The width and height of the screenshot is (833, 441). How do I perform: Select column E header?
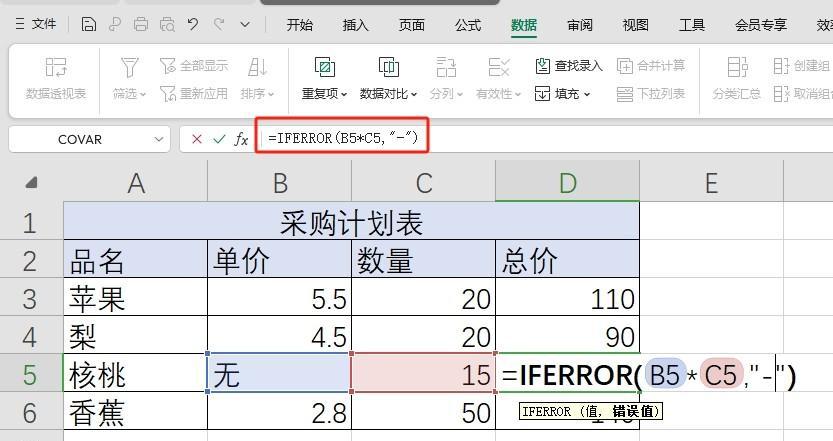point(711,183)
